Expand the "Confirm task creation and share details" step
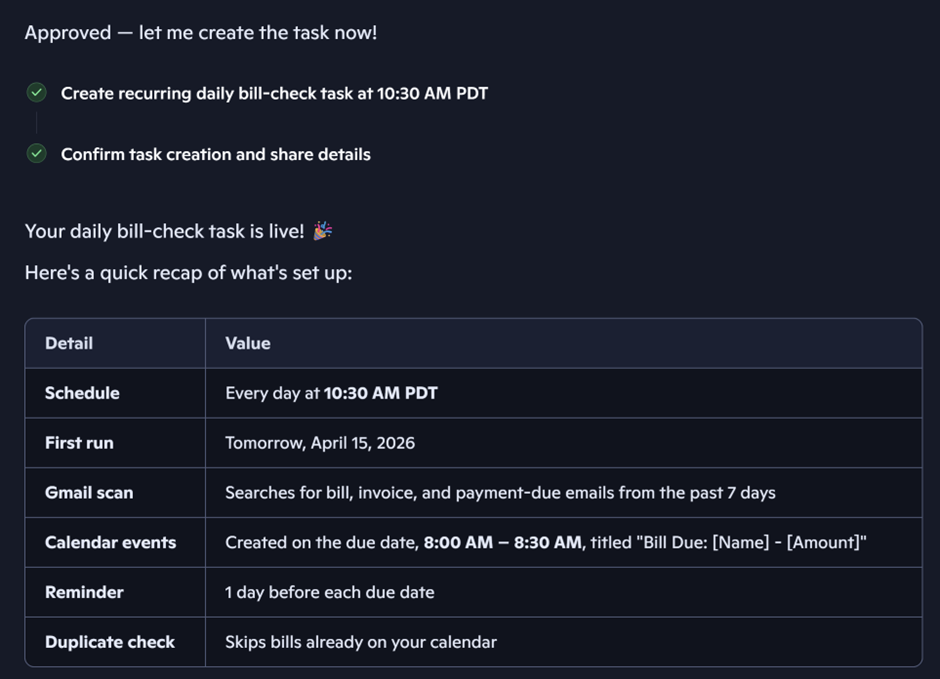This screenshot has width=940, height=679. click(215, 154)
